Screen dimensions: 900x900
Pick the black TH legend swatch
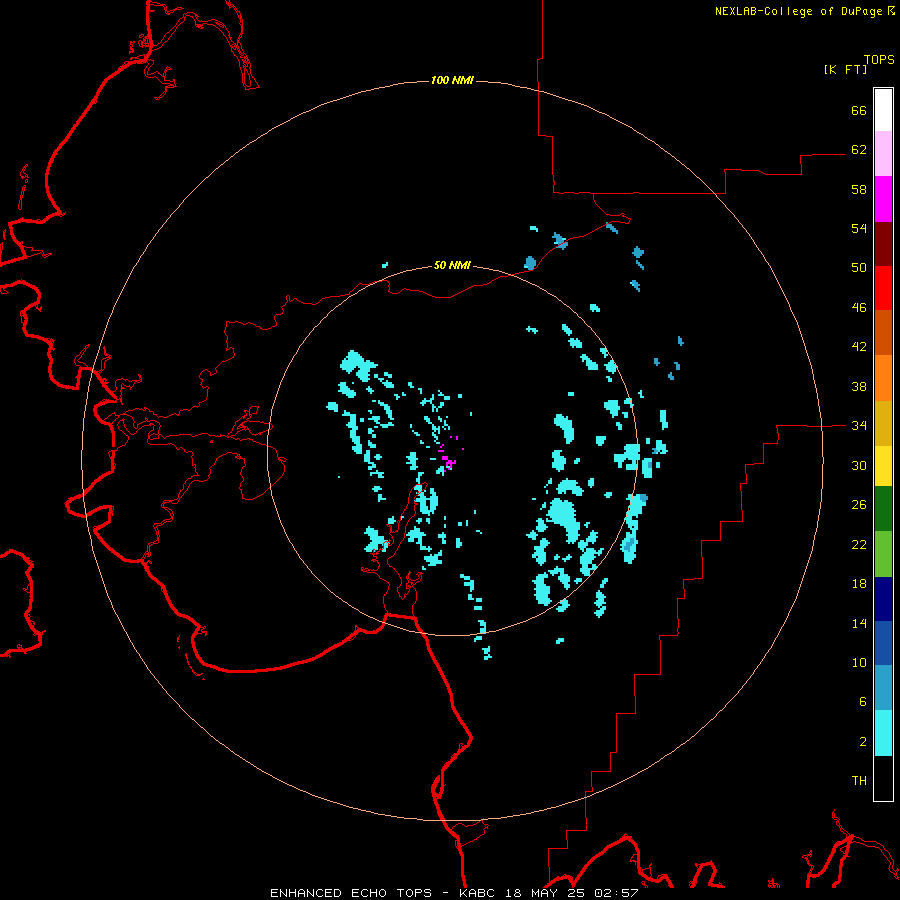click(883, 778)
